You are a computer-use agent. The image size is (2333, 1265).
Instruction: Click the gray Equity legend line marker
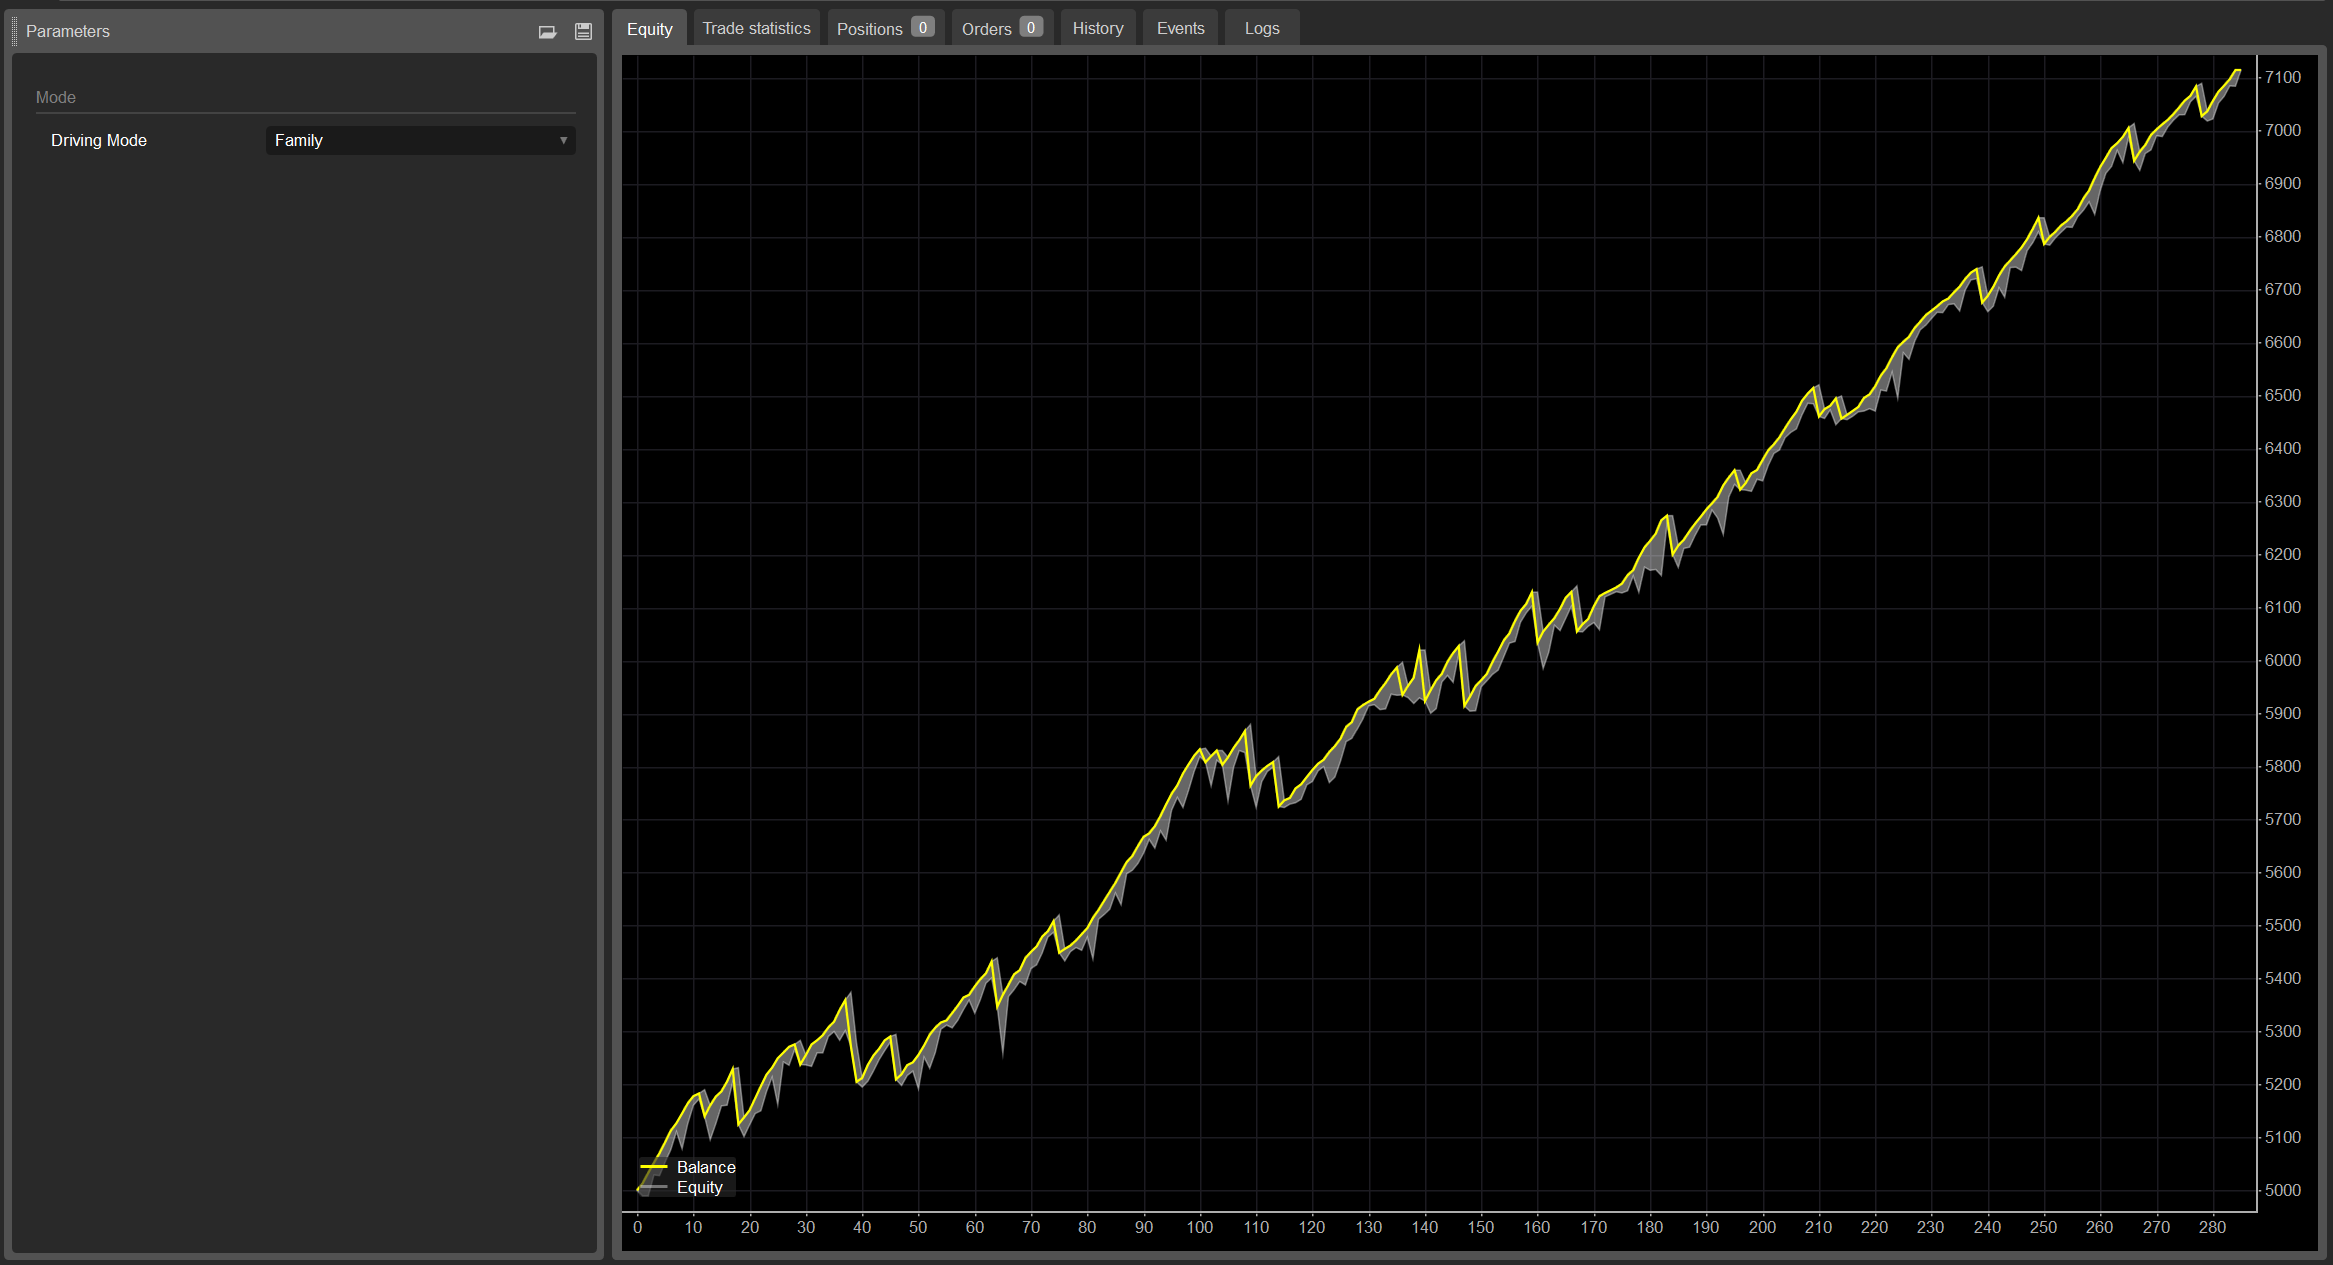(x=656, y=1186)
